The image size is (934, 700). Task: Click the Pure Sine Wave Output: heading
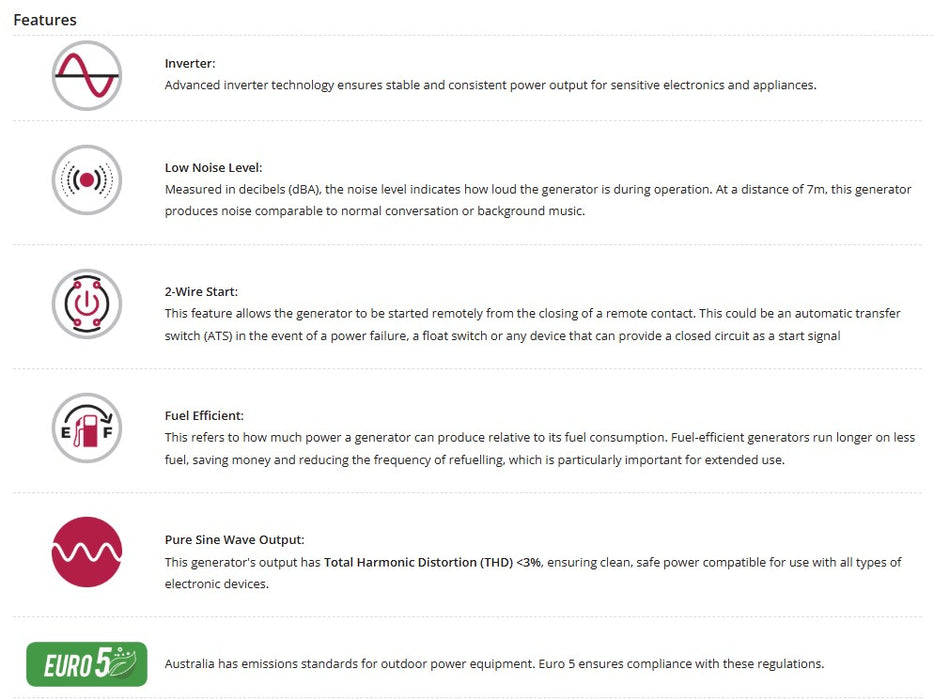click(x=234, y=539)
